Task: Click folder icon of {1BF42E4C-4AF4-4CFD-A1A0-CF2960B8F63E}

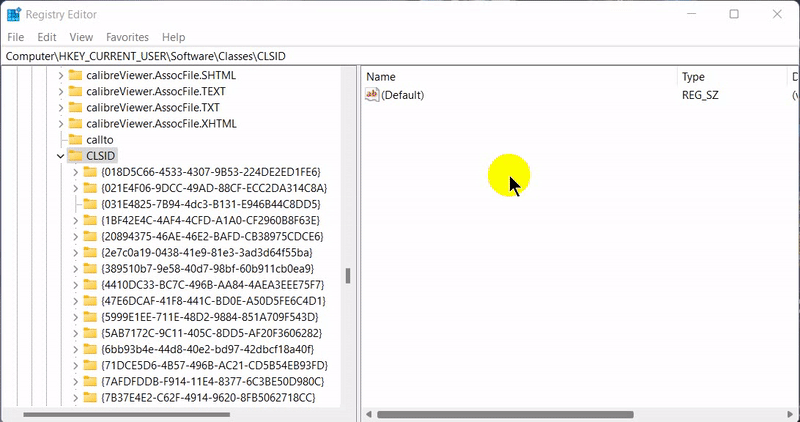Action: [90, 220]
